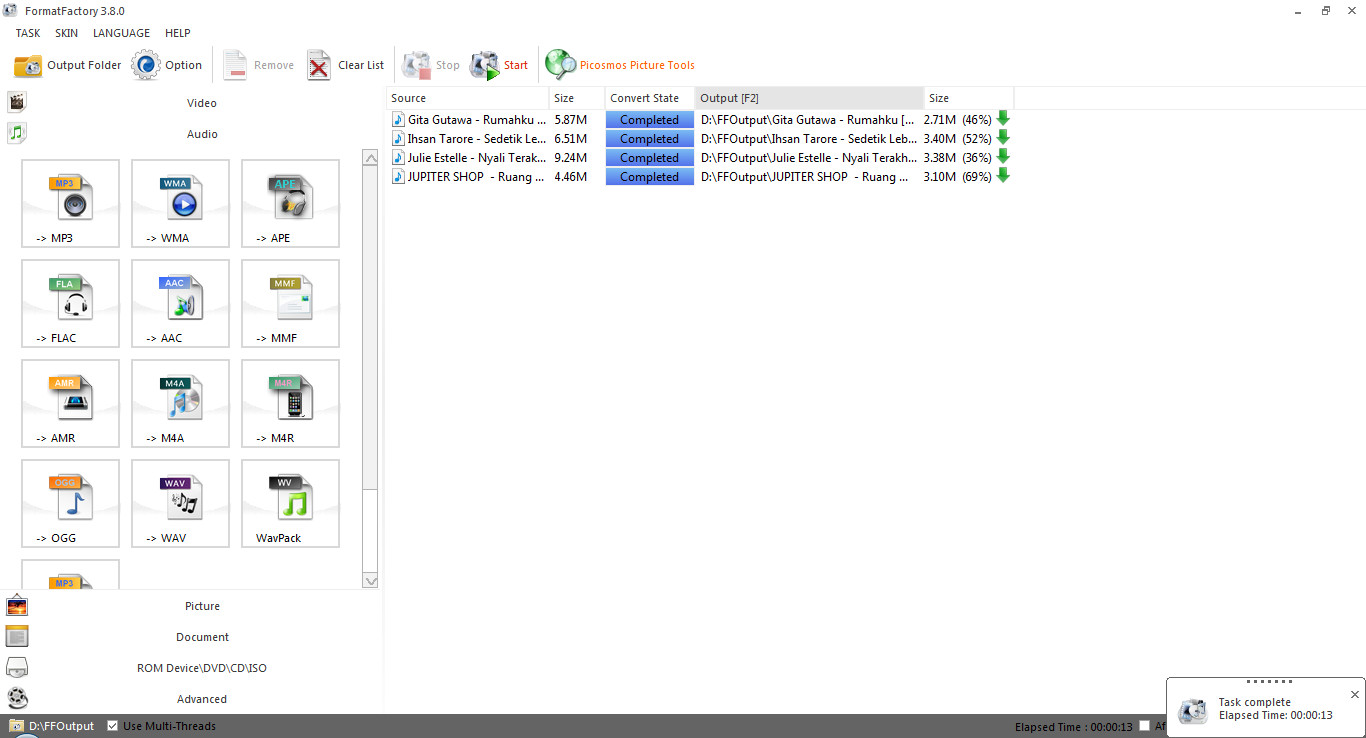
Task: Open the TASK menu
Action: [28, 33]
